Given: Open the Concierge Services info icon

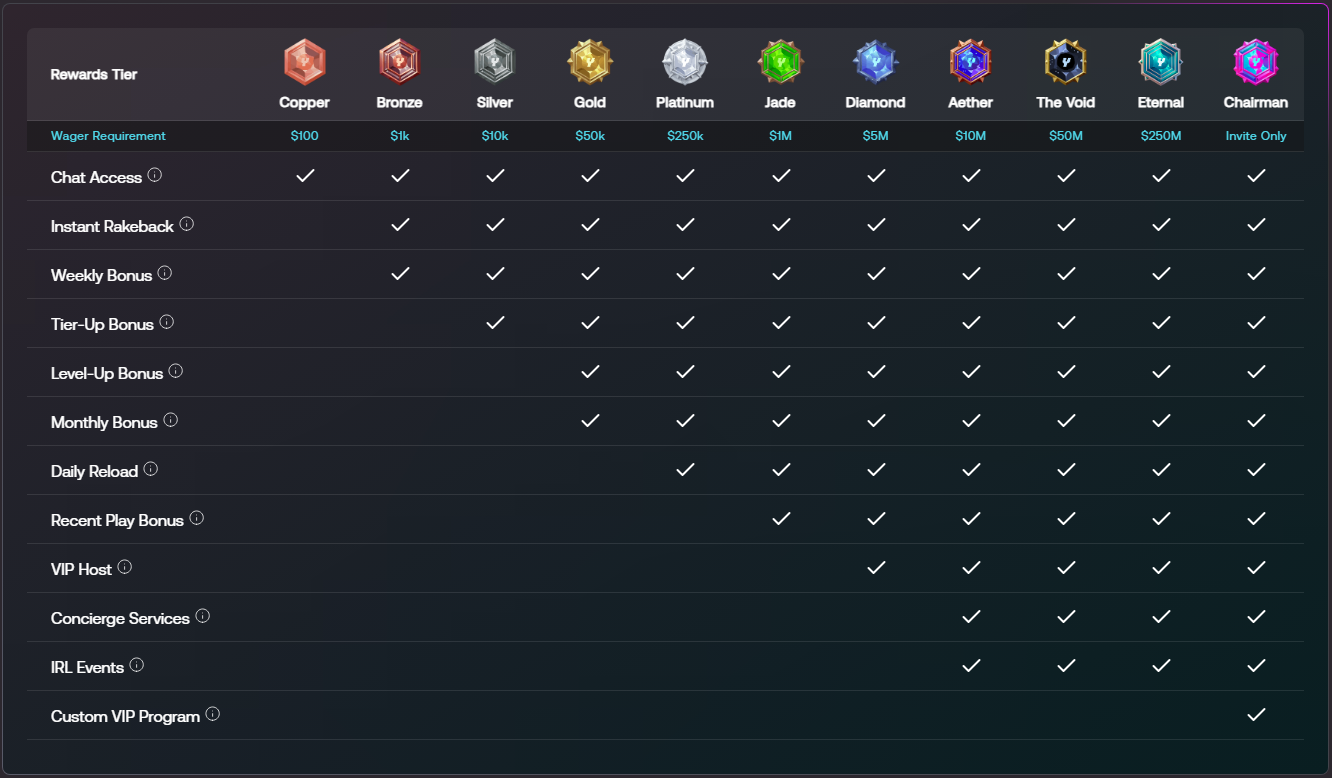Looking at the screenshot, I should 203,616.
